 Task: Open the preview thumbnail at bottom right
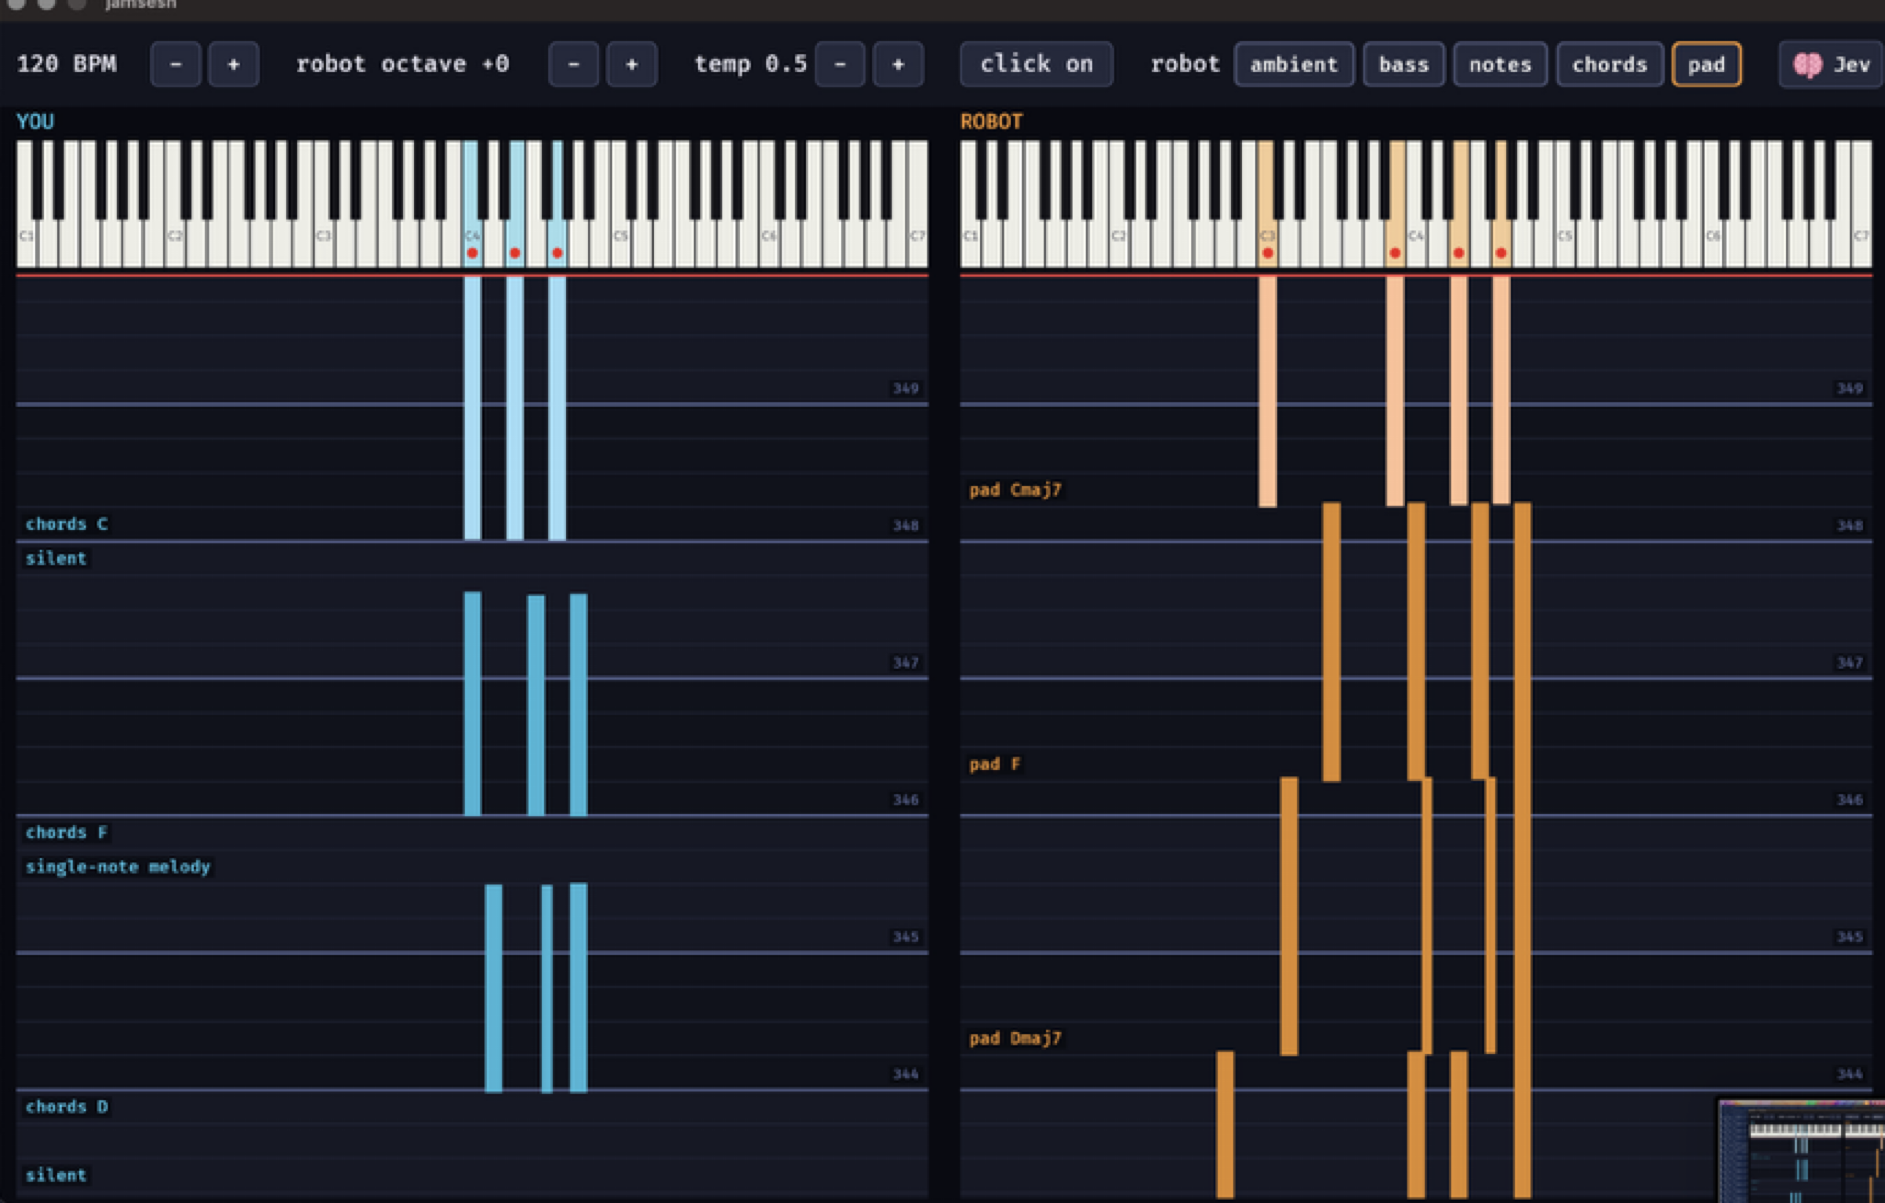(1801, 1151)
